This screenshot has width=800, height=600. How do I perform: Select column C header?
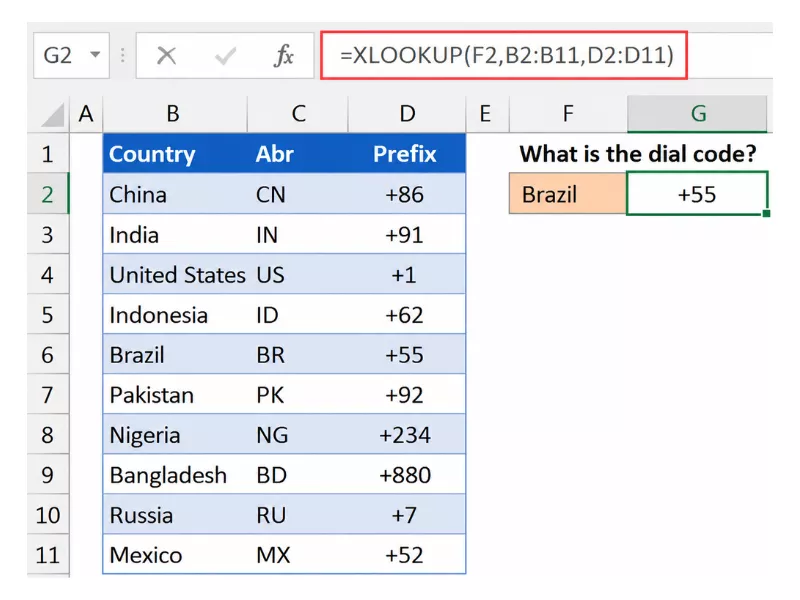click(298, 114)
